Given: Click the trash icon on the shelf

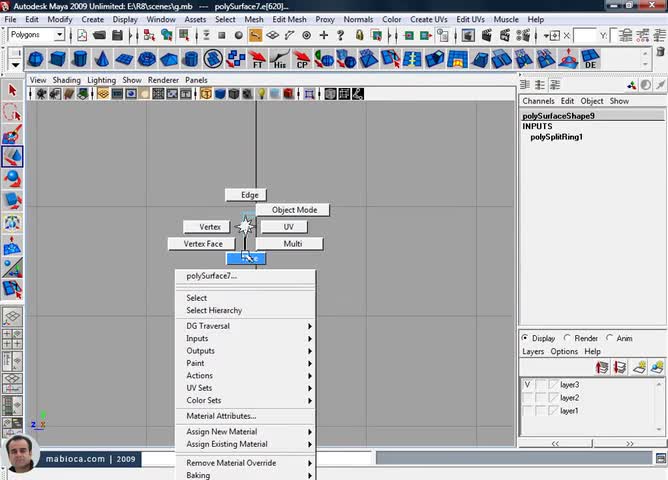Looking at the screenshot, I should point(660,52).
